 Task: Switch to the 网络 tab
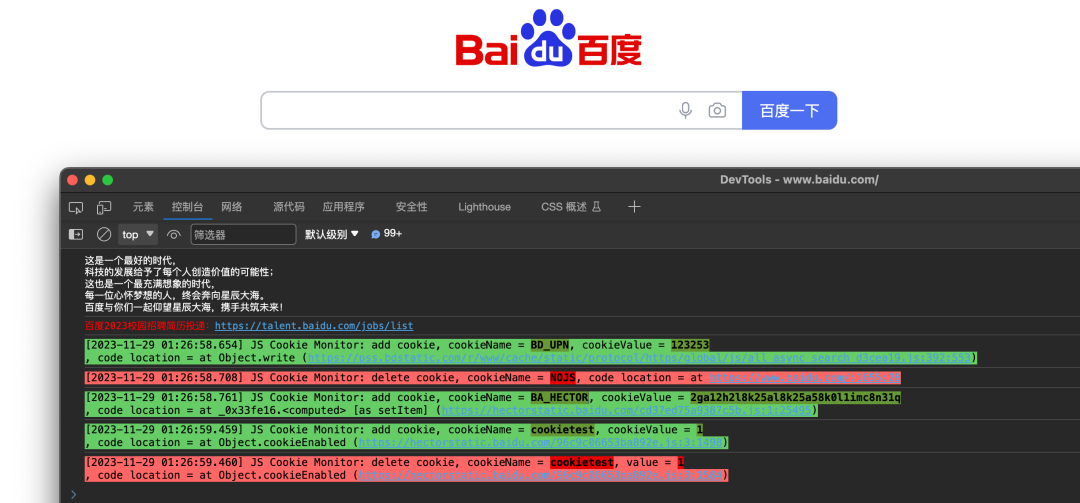point(232,207)
